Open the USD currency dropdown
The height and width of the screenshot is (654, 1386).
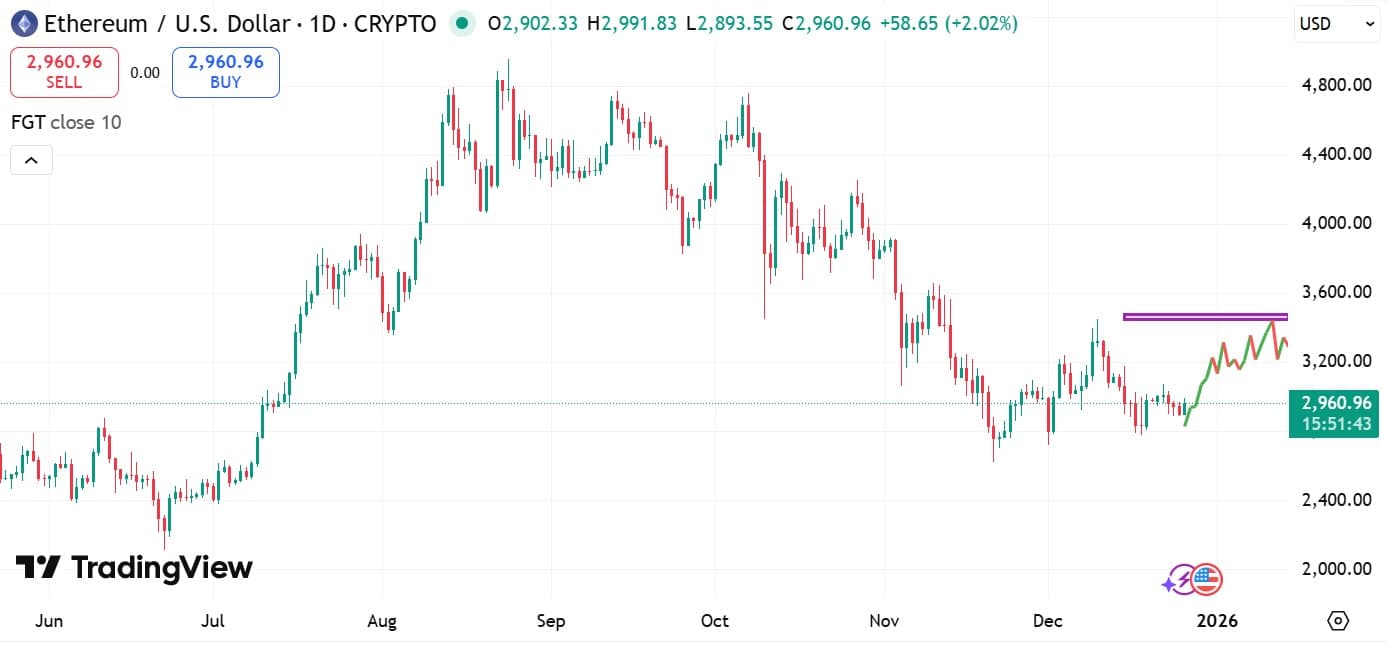pyautogui.click(x=1336, y=23)
